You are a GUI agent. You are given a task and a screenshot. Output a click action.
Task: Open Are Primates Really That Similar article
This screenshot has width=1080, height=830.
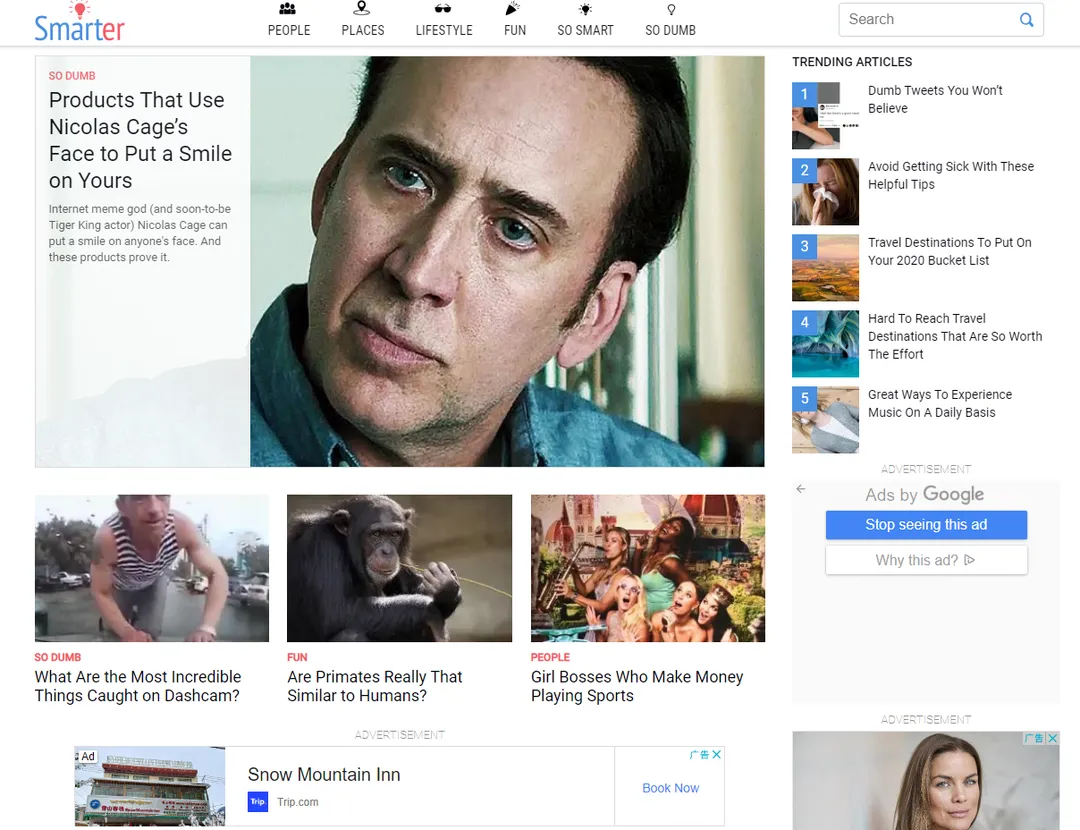[x=375, y=686]
